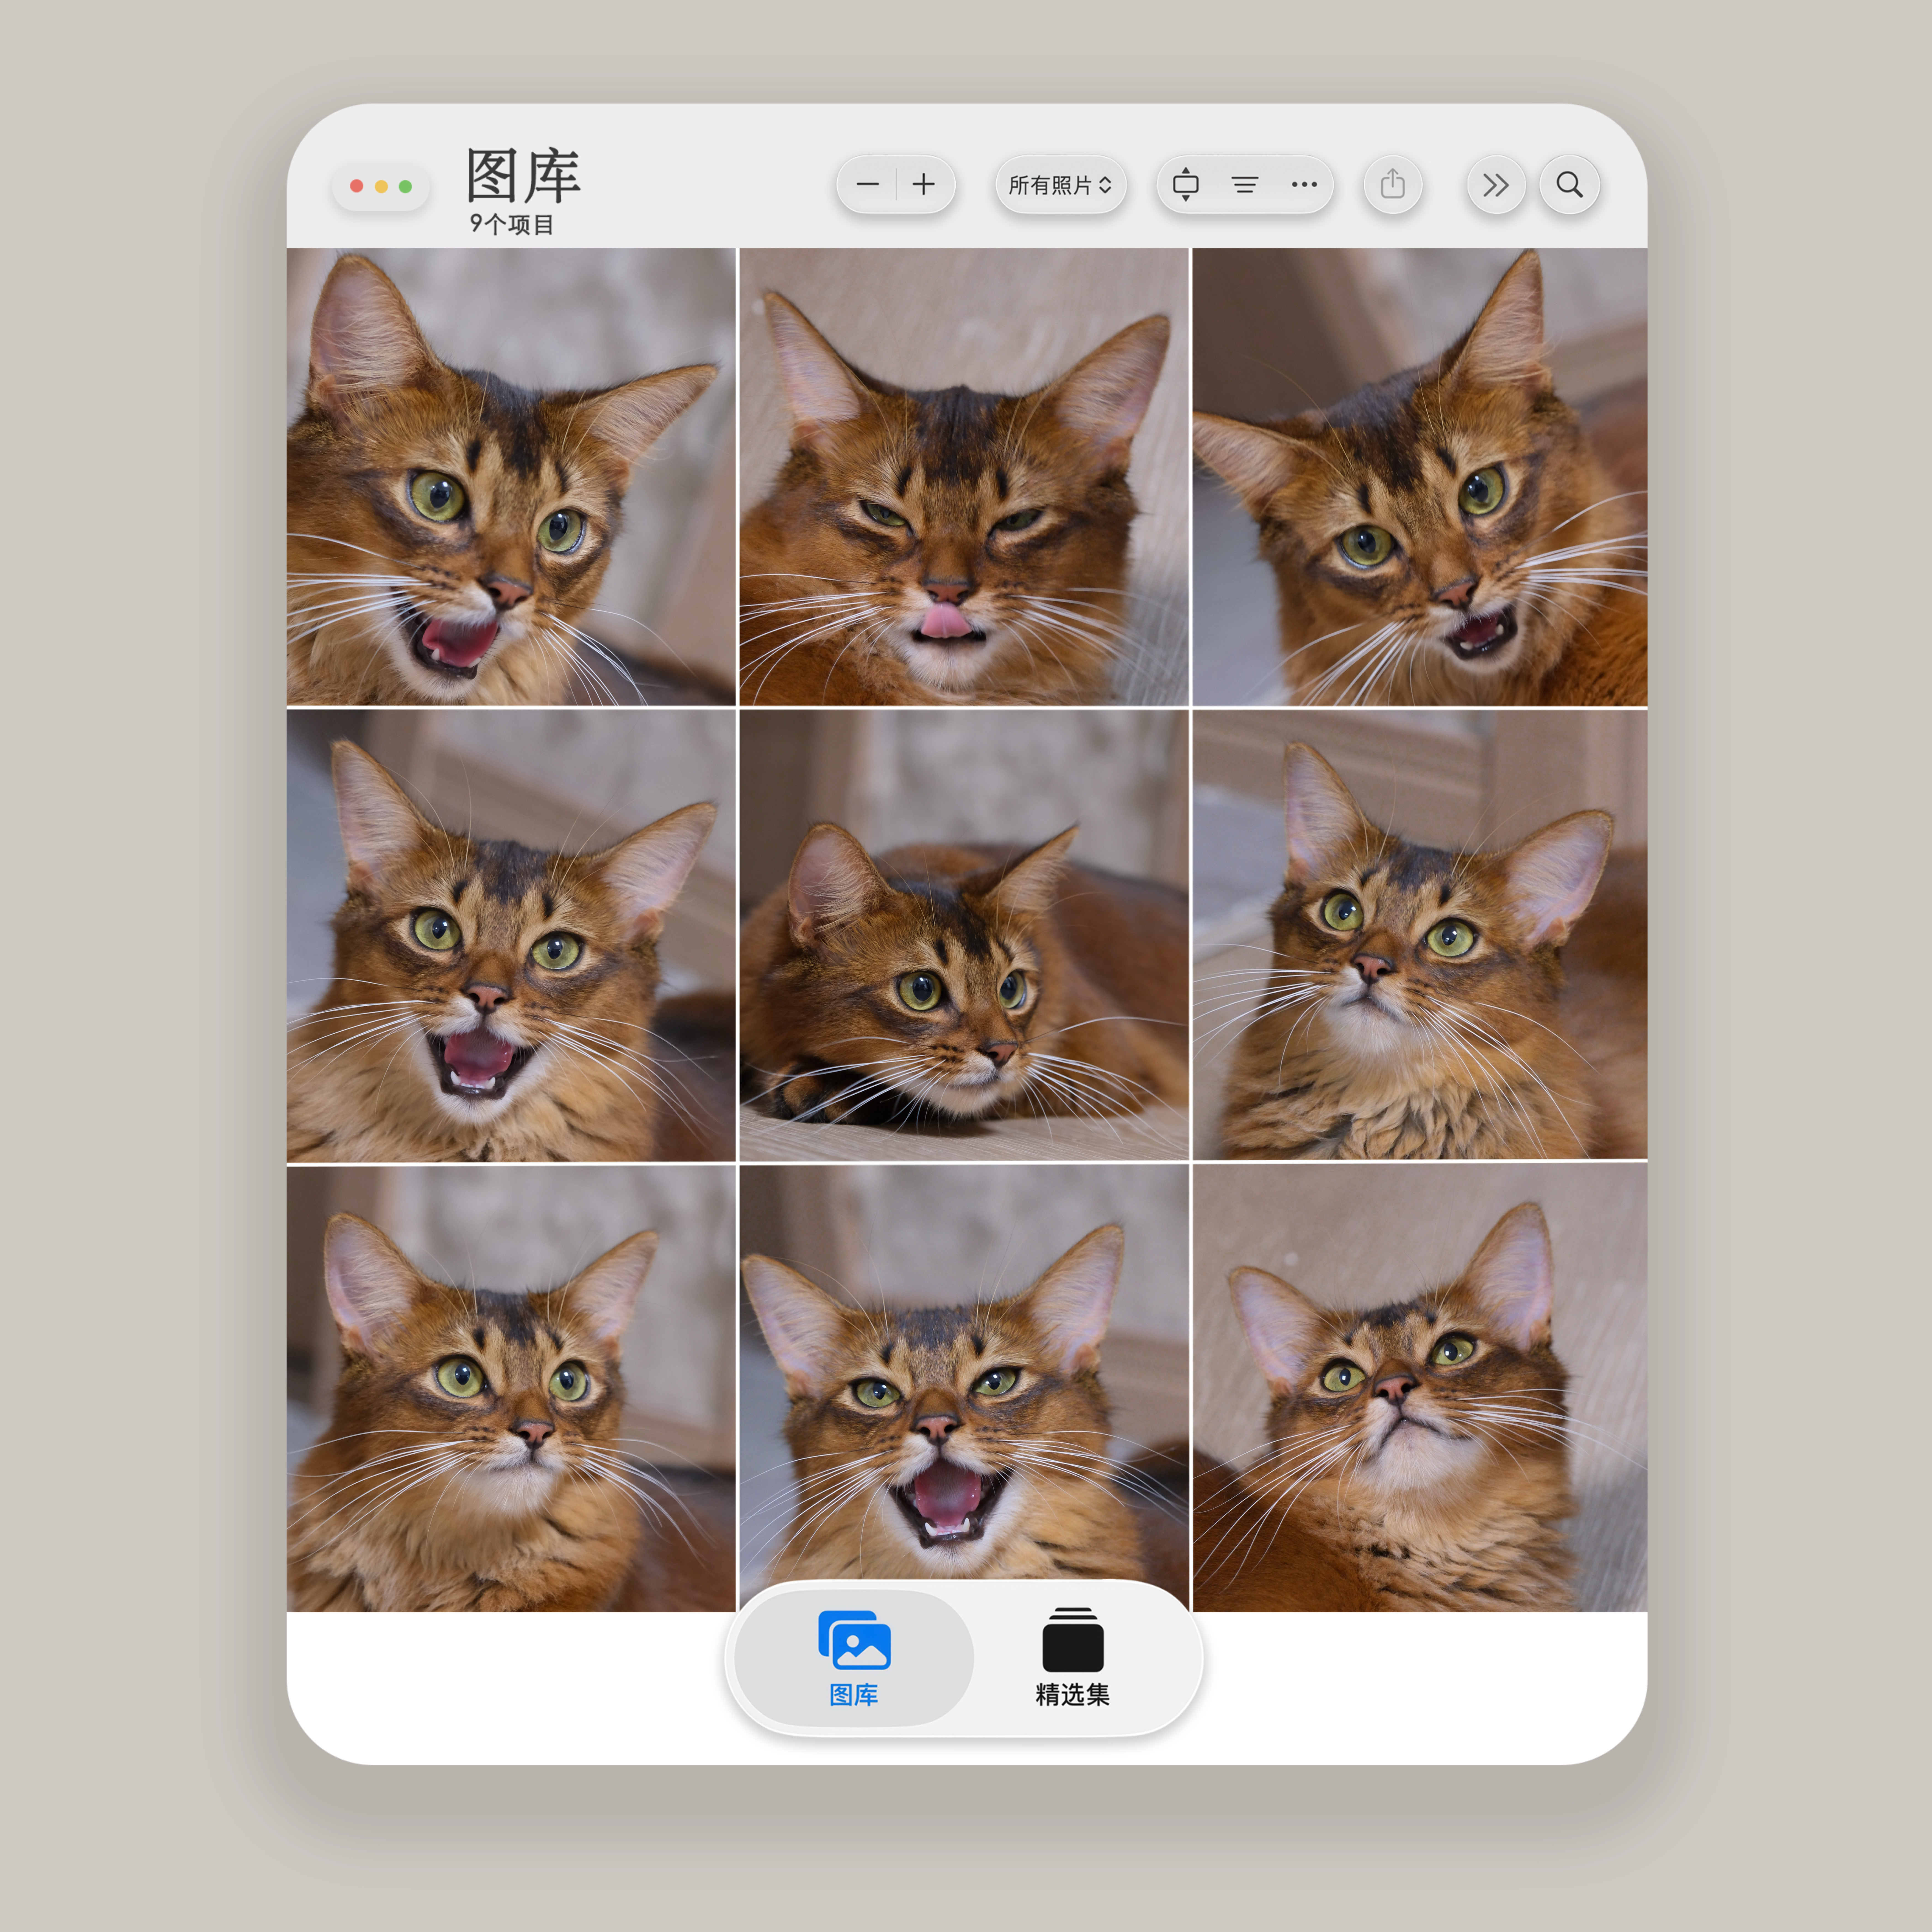Click the 图库 title text
The image size is (1932, 1932).
(523, 176)
